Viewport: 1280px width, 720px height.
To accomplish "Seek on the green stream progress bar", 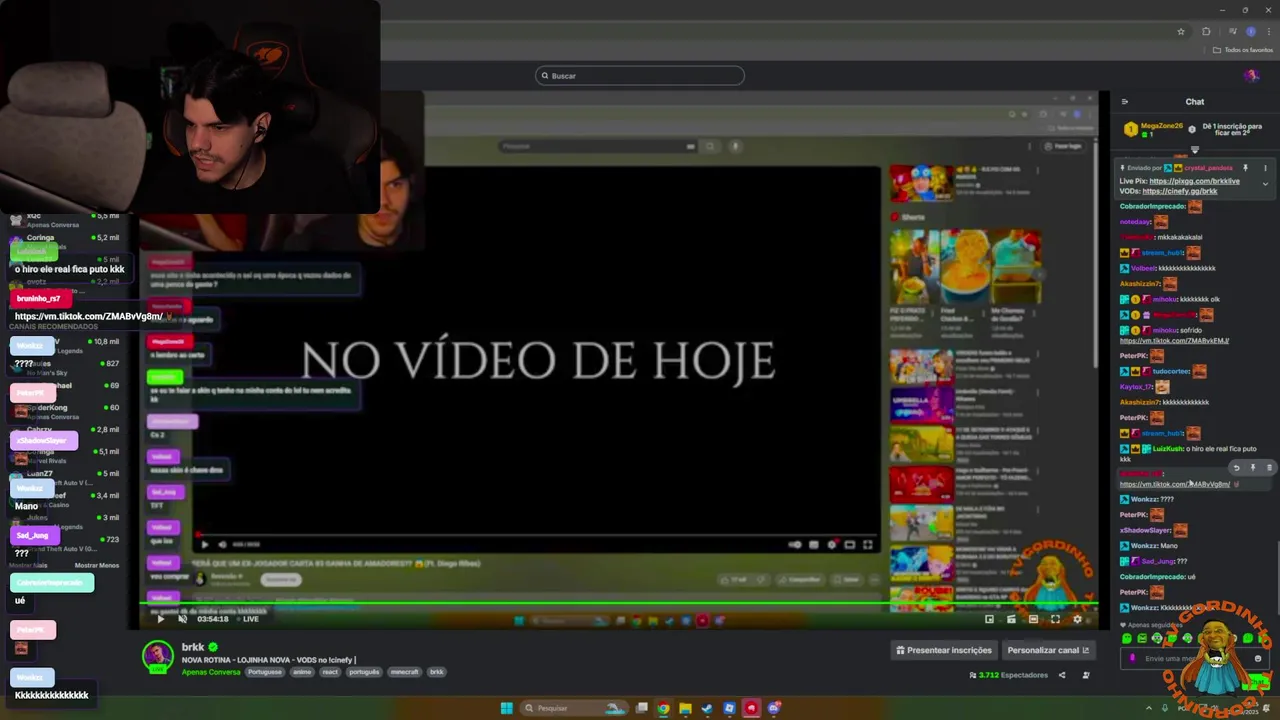I will 618,602.
